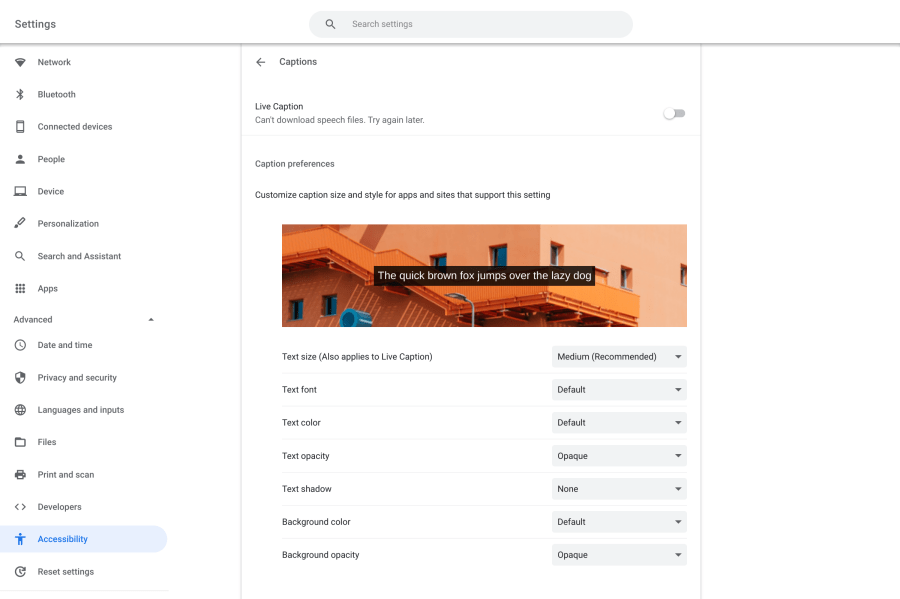This screenshot has height=599, width=900.
Task: Click the Bluetooth icon in sidebar
Action: 20,94
